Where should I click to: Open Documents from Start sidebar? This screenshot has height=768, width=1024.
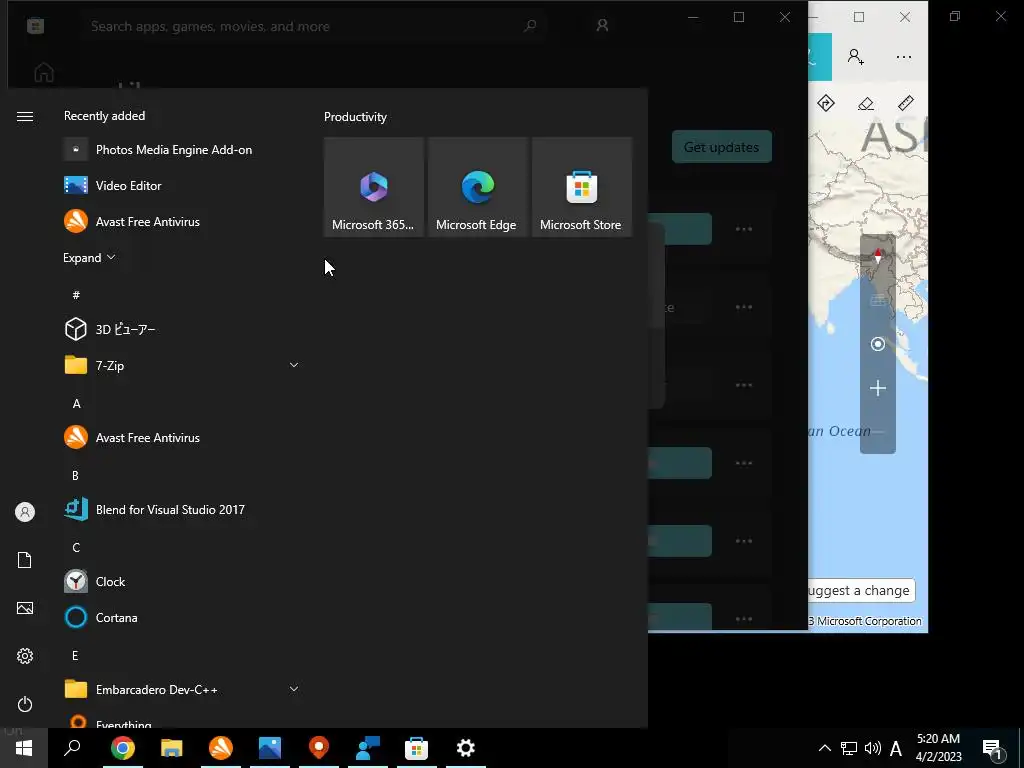point(25,560)
